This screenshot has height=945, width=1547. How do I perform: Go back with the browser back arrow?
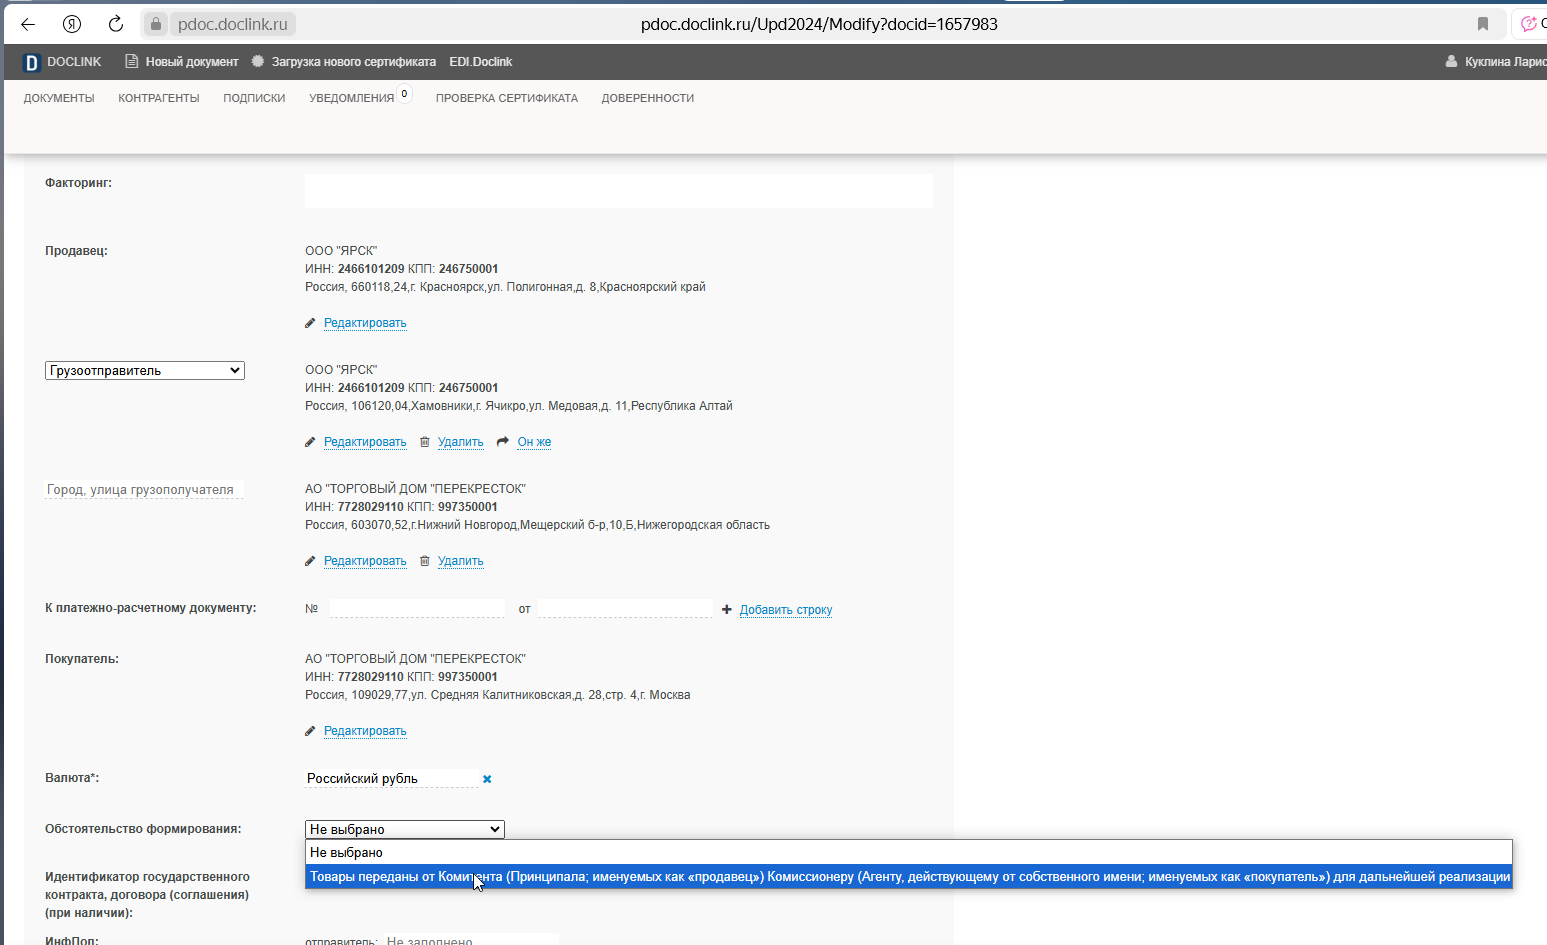28,24
